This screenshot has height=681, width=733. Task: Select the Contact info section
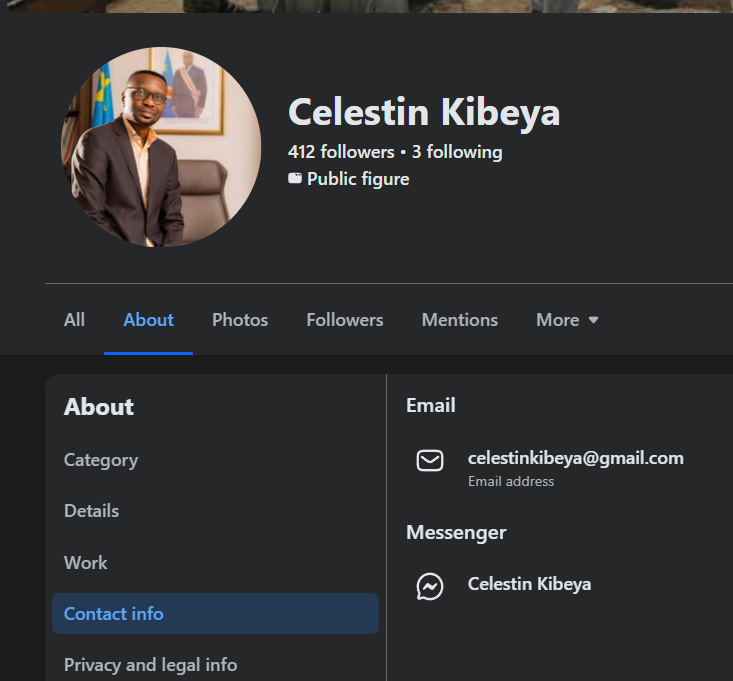[x=114, y=614]
